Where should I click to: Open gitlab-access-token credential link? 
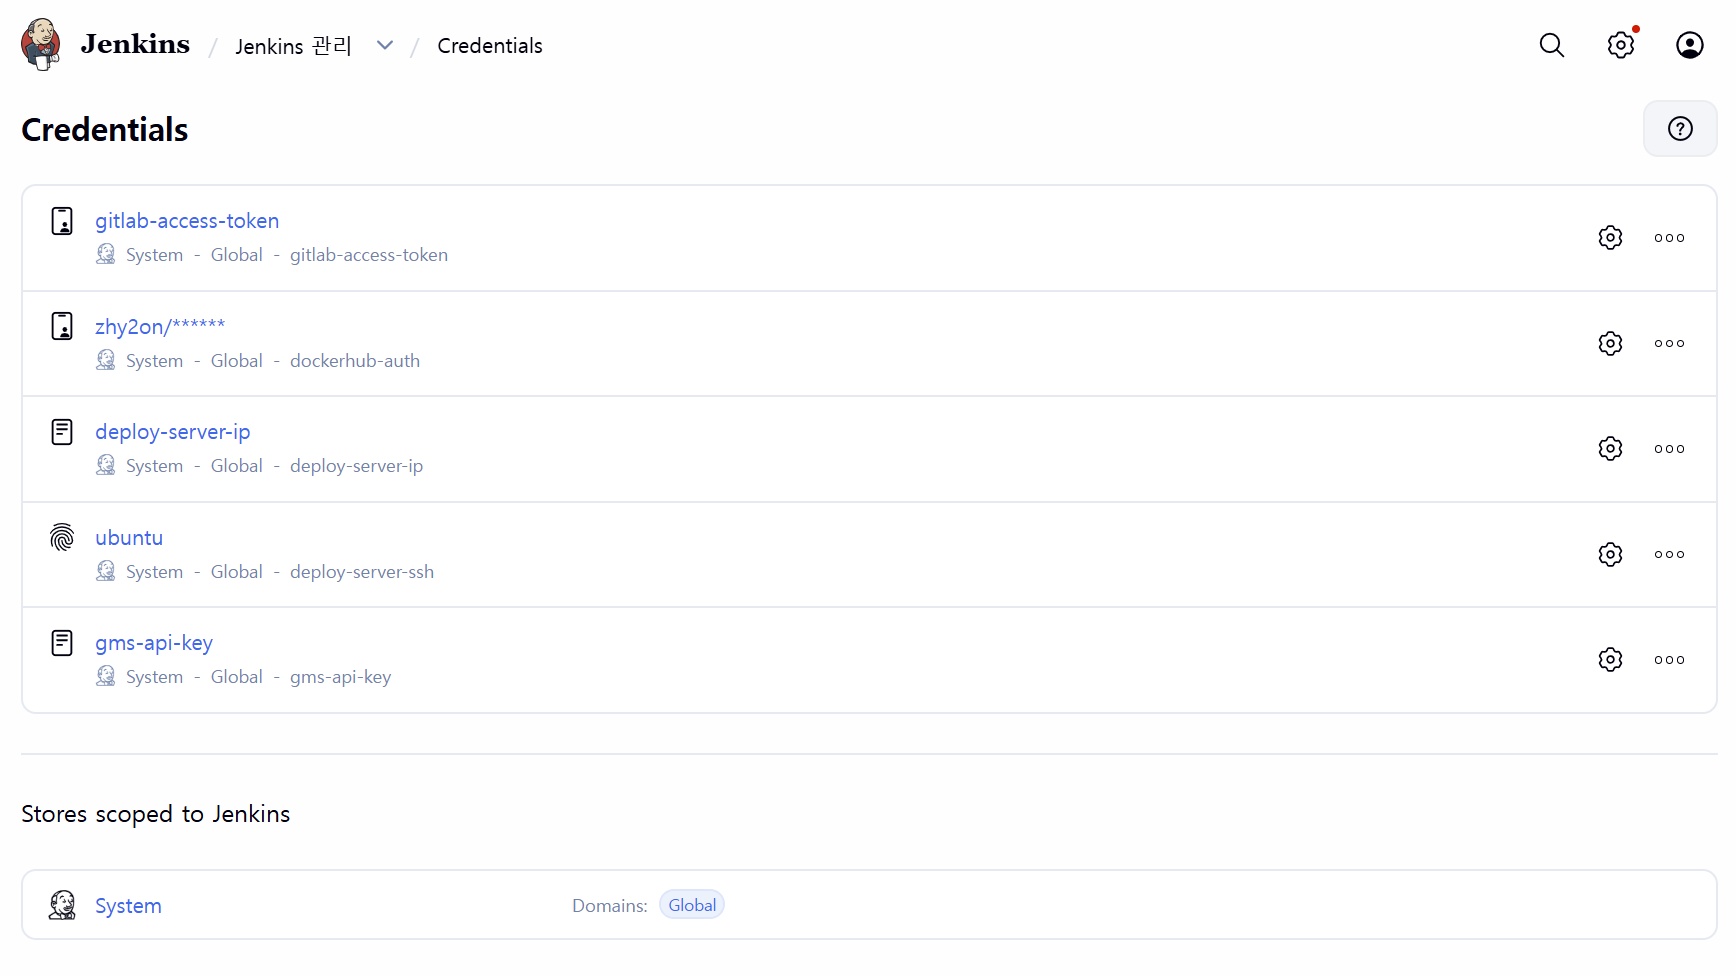tap(187, 221)
